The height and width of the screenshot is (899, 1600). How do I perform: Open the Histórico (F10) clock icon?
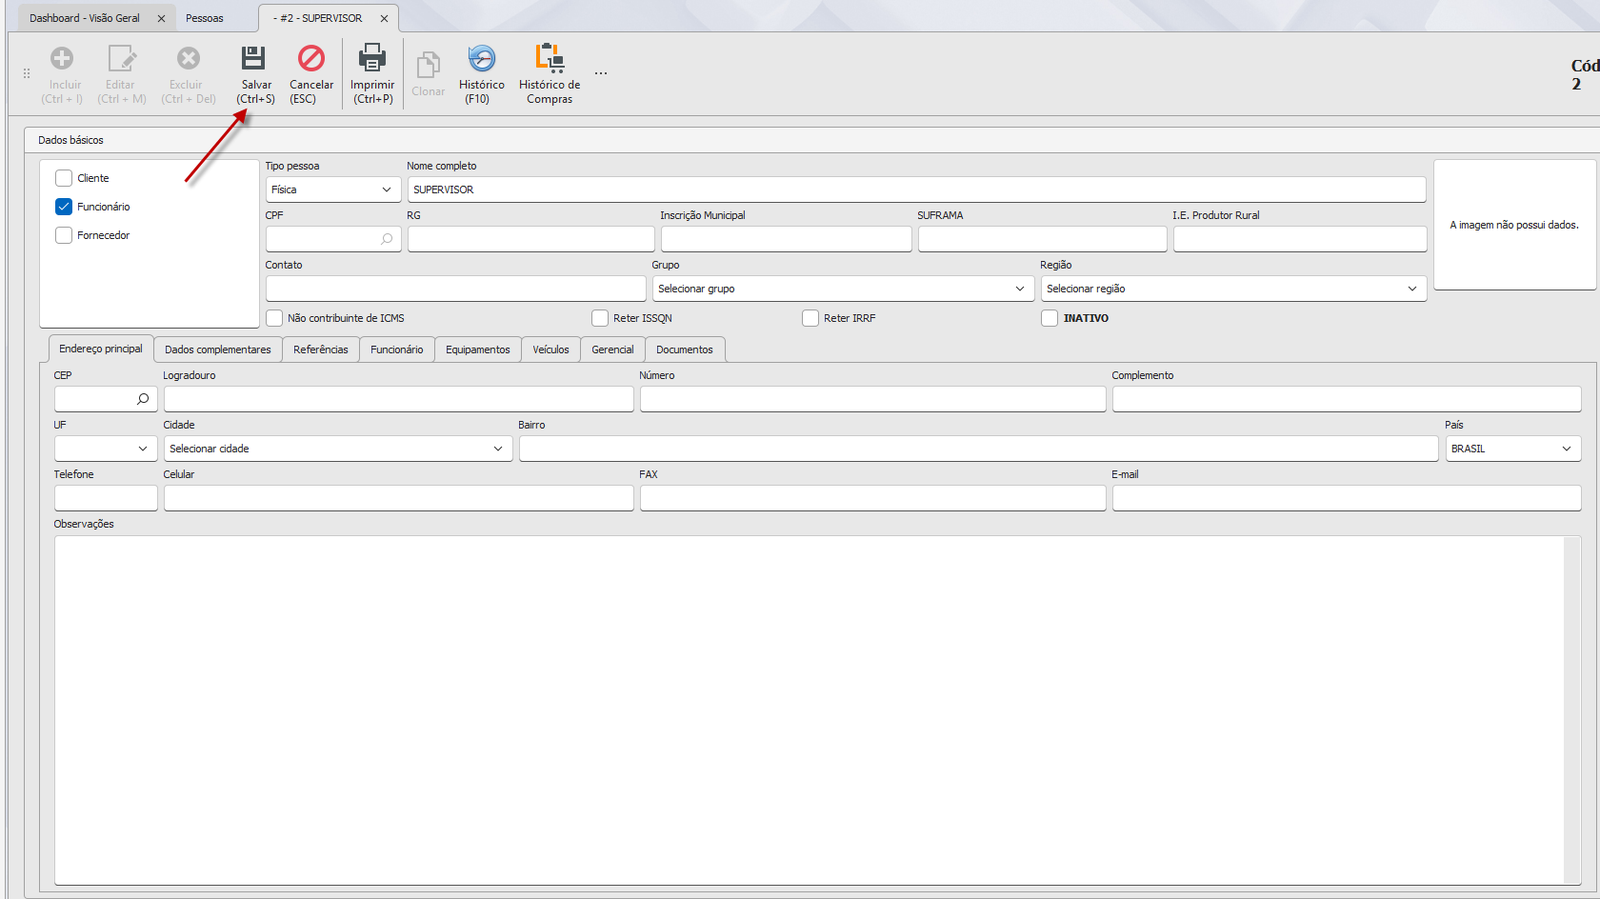[482, 58]
